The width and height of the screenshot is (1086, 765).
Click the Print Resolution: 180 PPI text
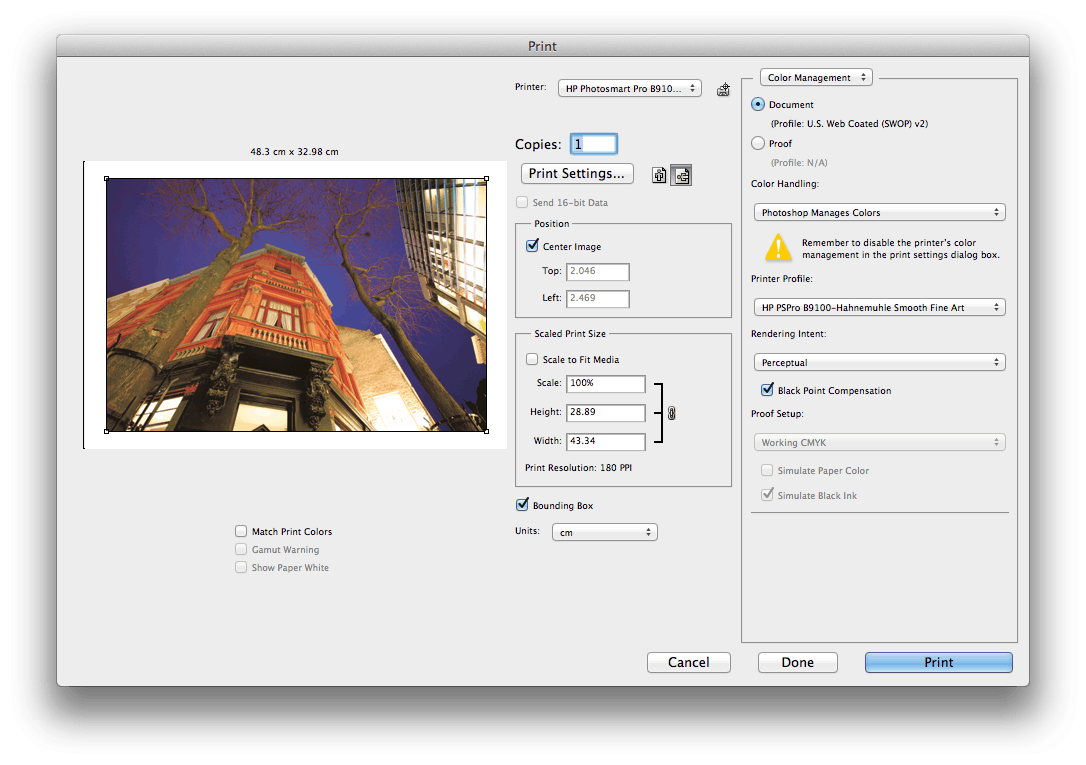pos(578,468)
